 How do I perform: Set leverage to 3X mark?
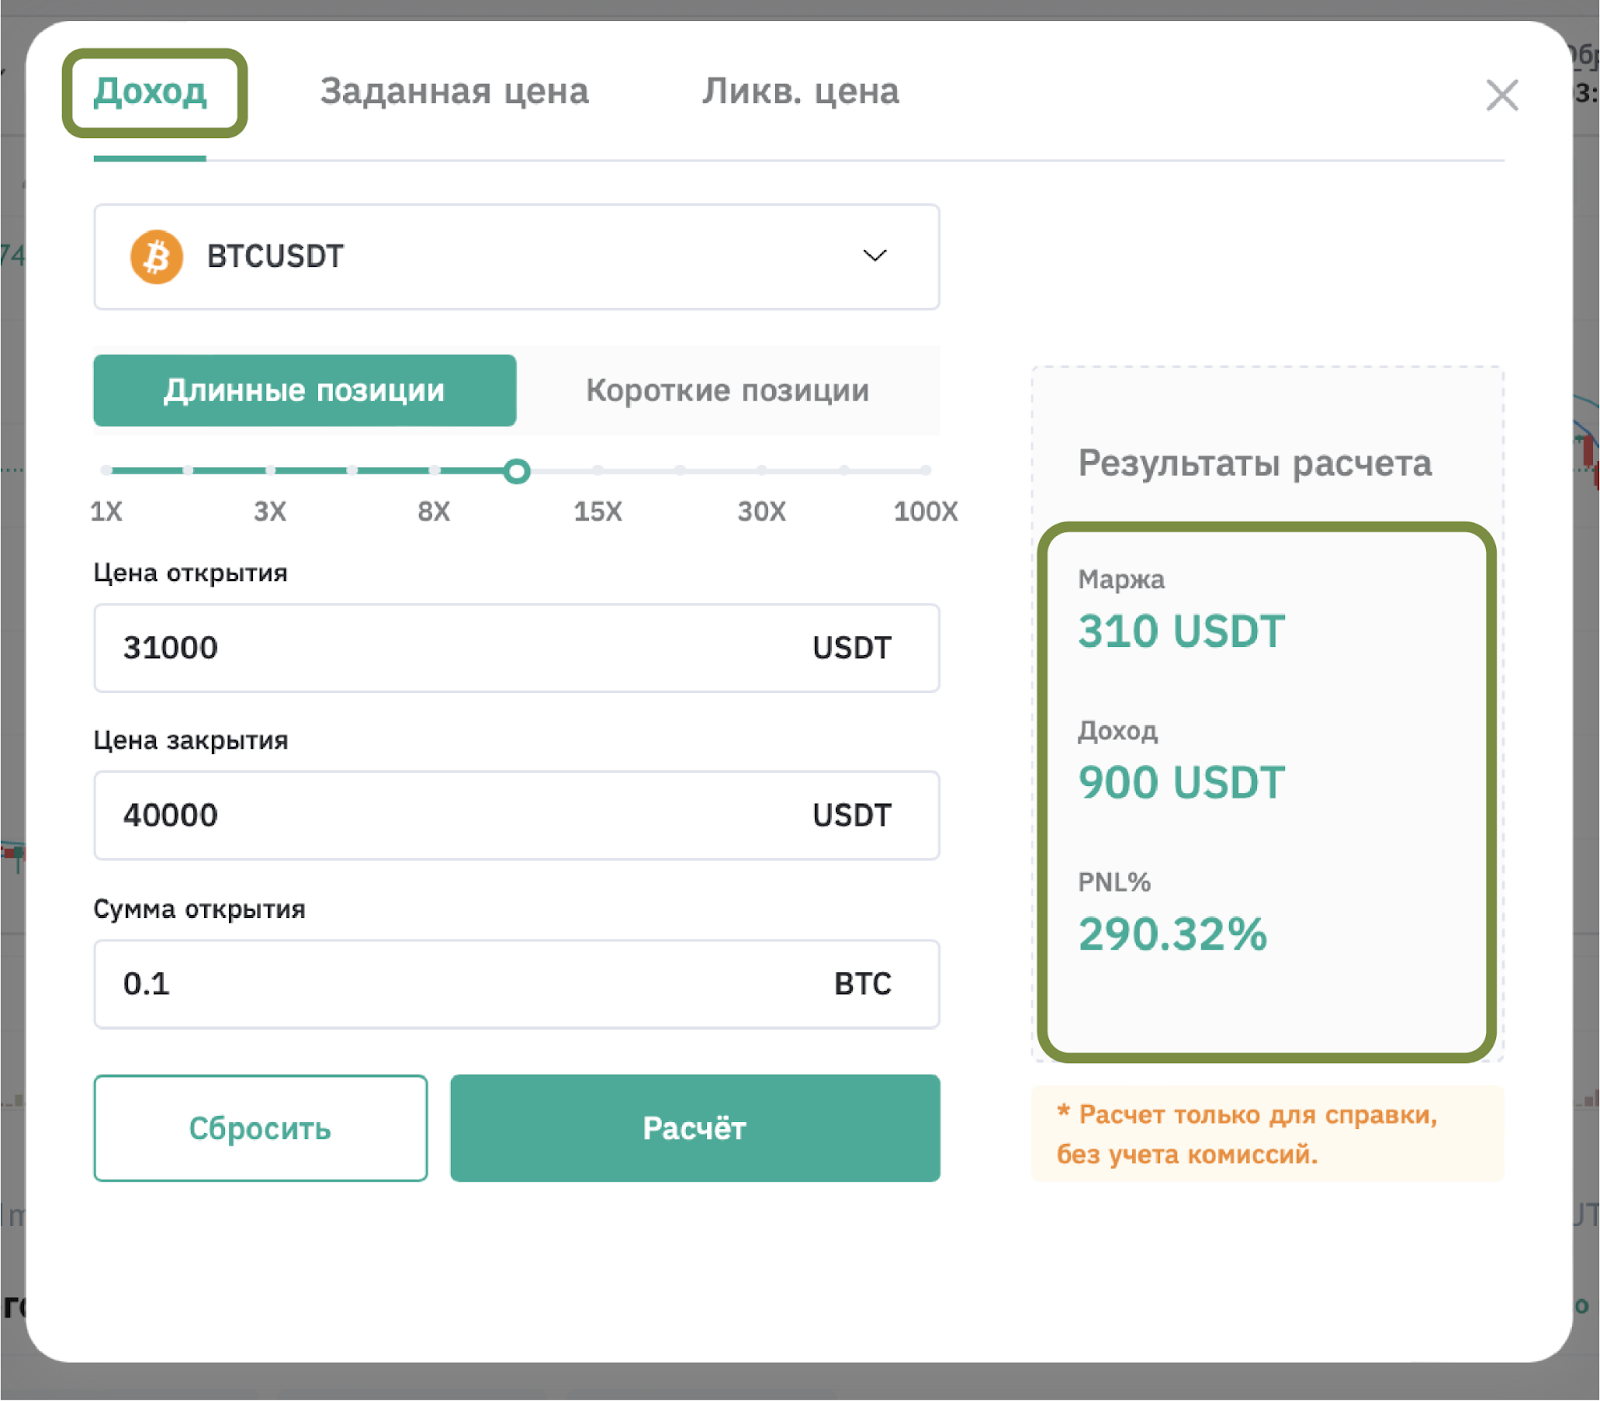pyautogui.click(x=270, y=470)
